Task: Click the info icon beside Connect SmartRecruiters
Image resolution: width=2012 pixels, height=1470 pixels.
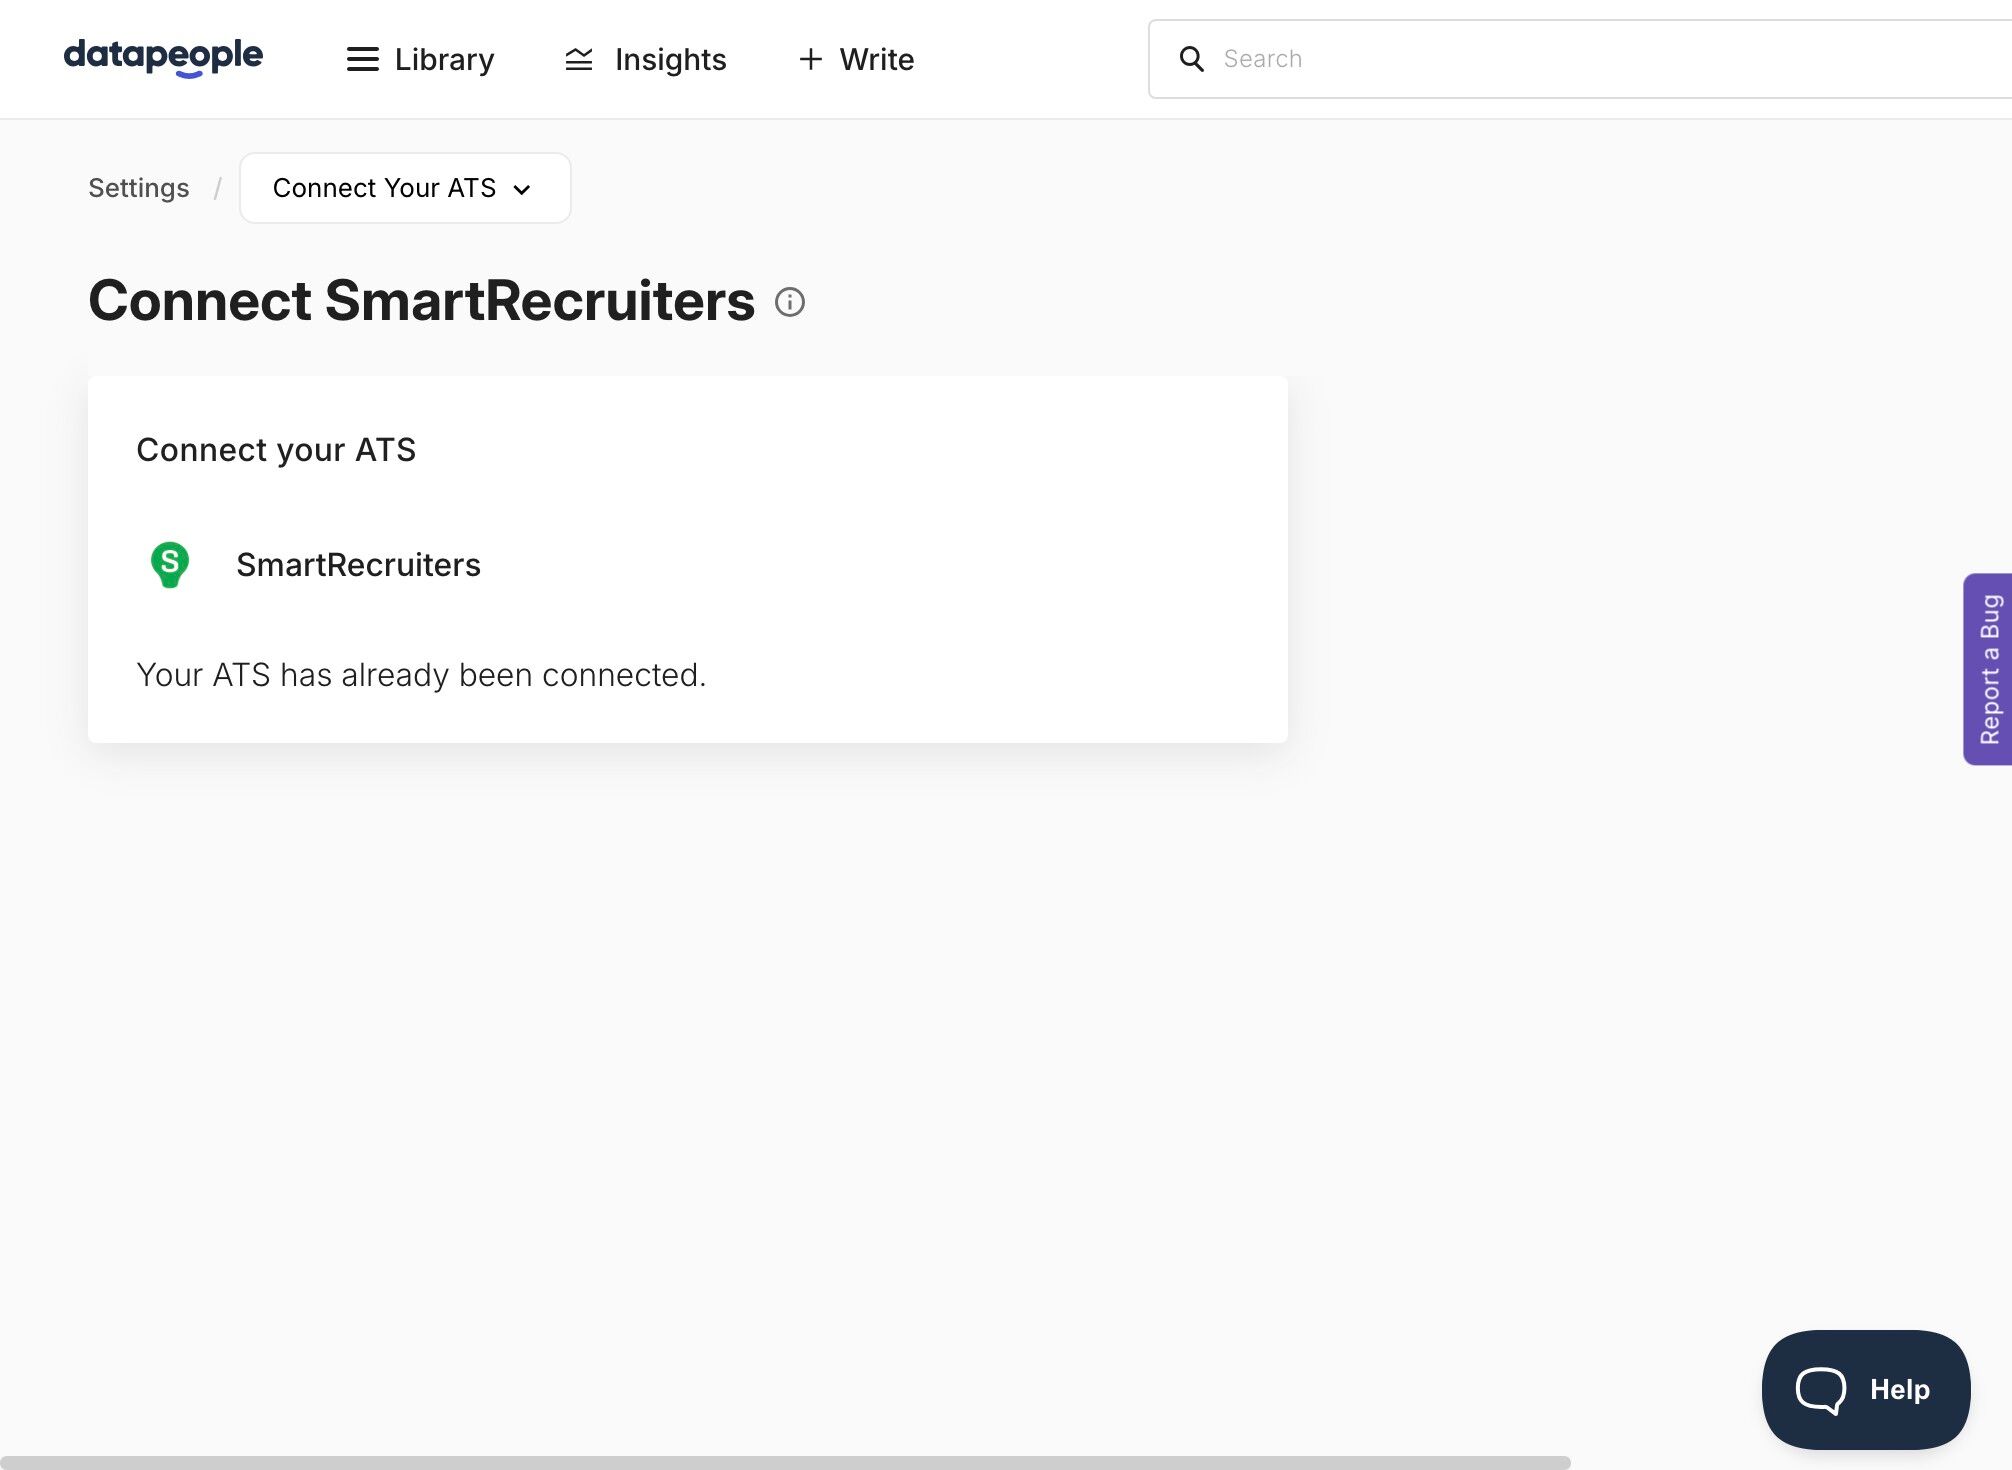Action: [790, 302]
